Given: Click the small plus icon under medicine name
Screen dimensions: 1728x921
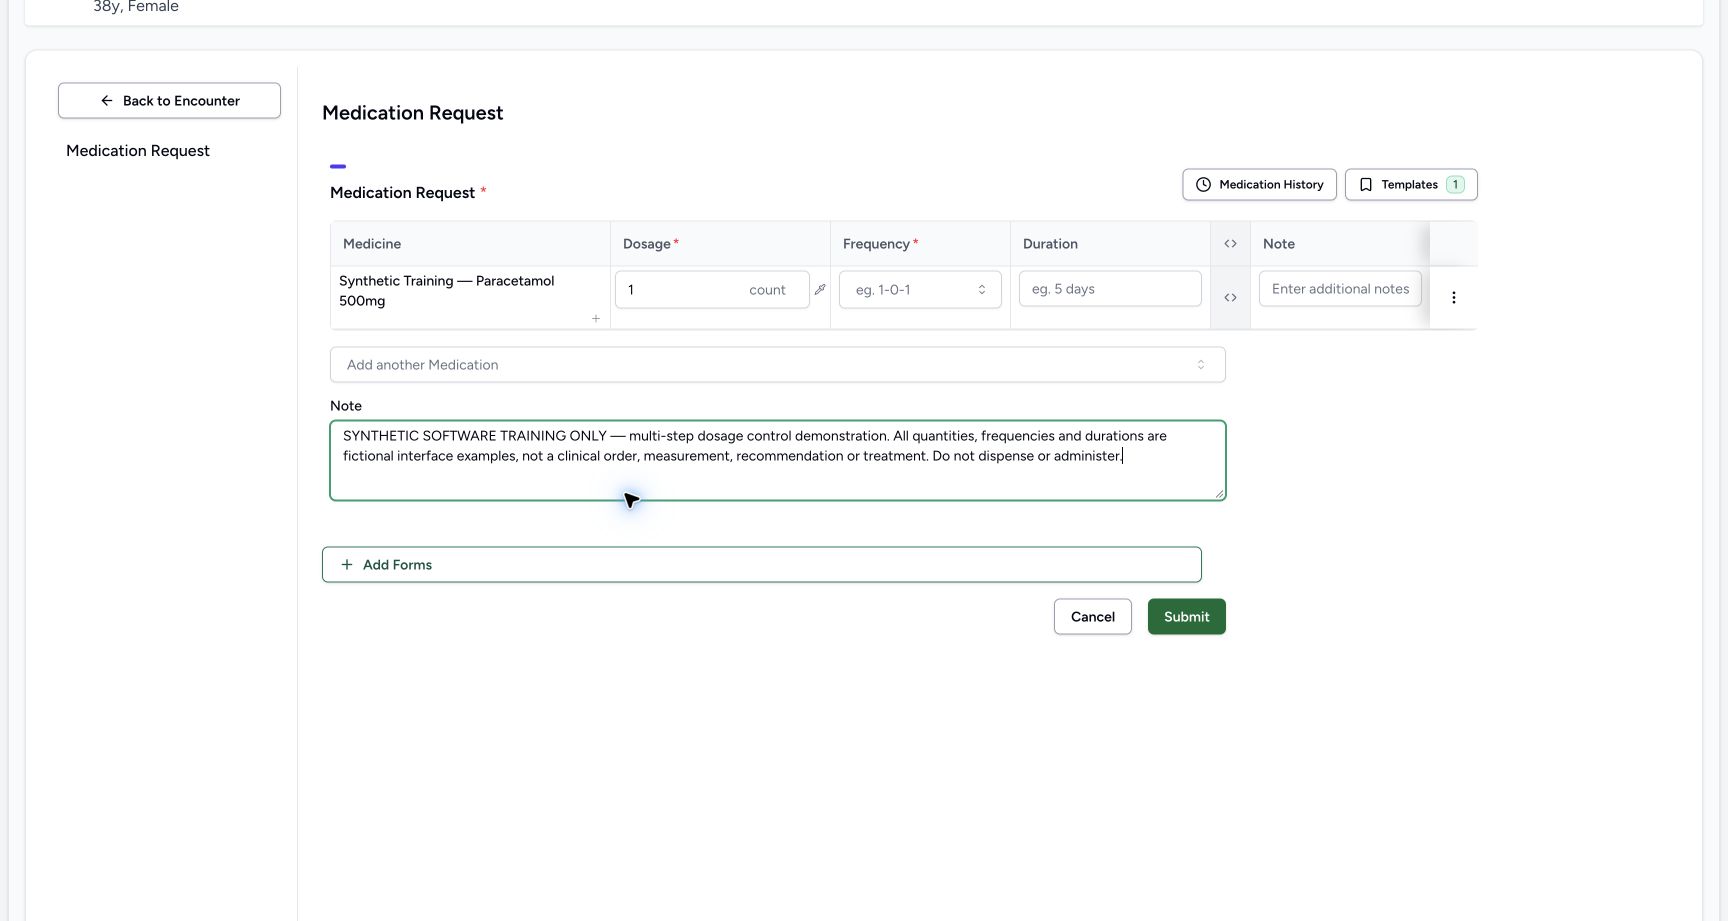Looking at the screenshot, I should pos(596,318).
